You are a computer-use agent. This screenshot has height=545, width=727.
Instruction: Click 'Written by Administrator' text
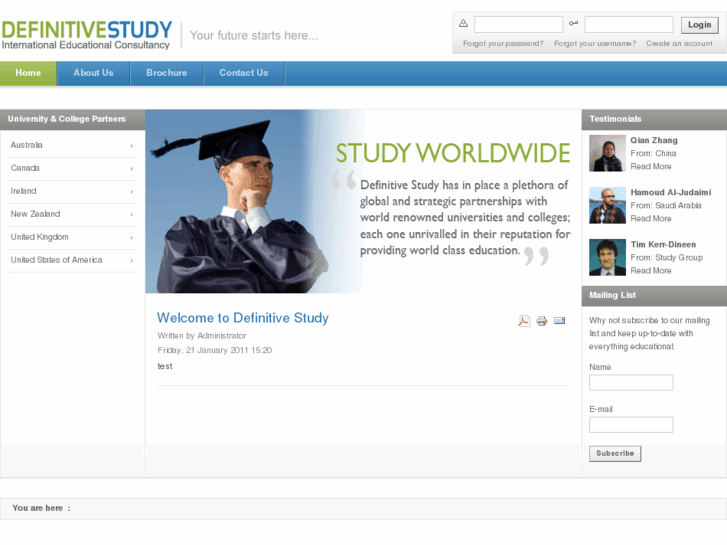tap(202, 335)
